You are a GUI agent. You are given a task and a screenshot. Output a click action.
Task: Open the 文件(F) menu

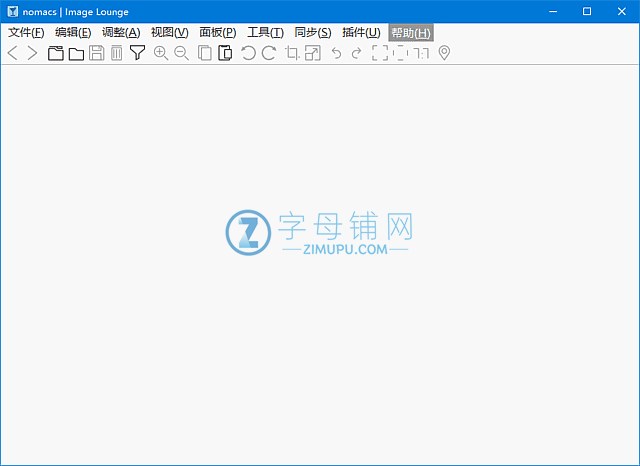click(x=26, y=33)
